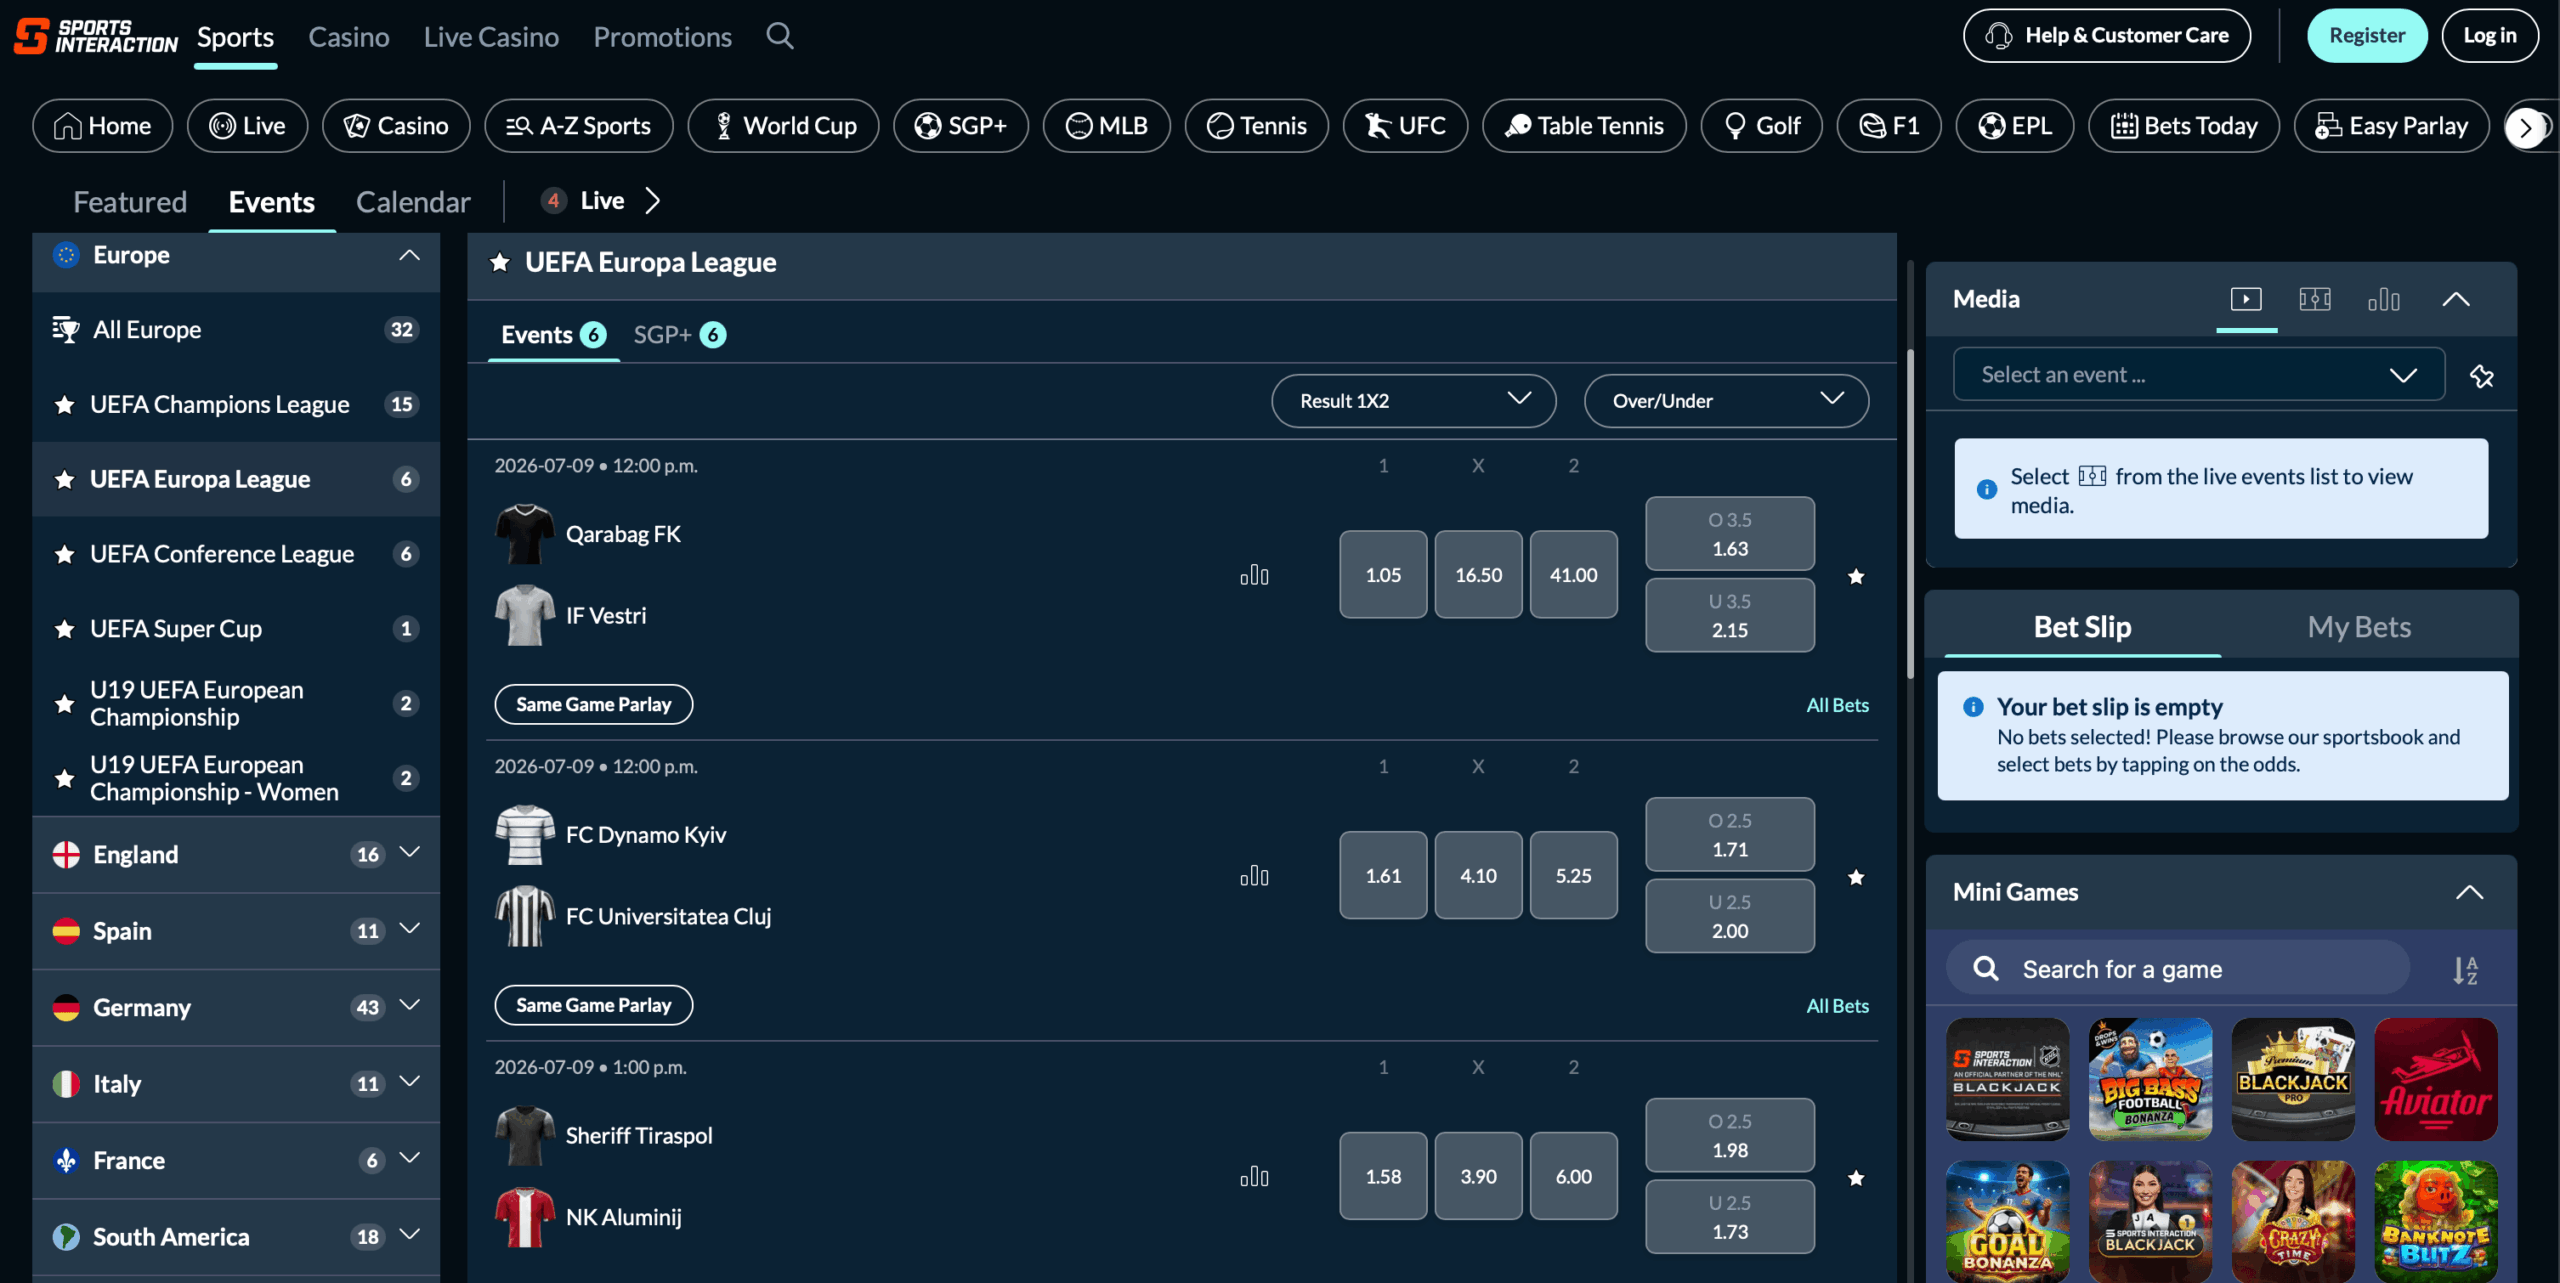Select the Media video player icon
The width and height of the screenshot is (2560, 1283).
point(2246,299)
